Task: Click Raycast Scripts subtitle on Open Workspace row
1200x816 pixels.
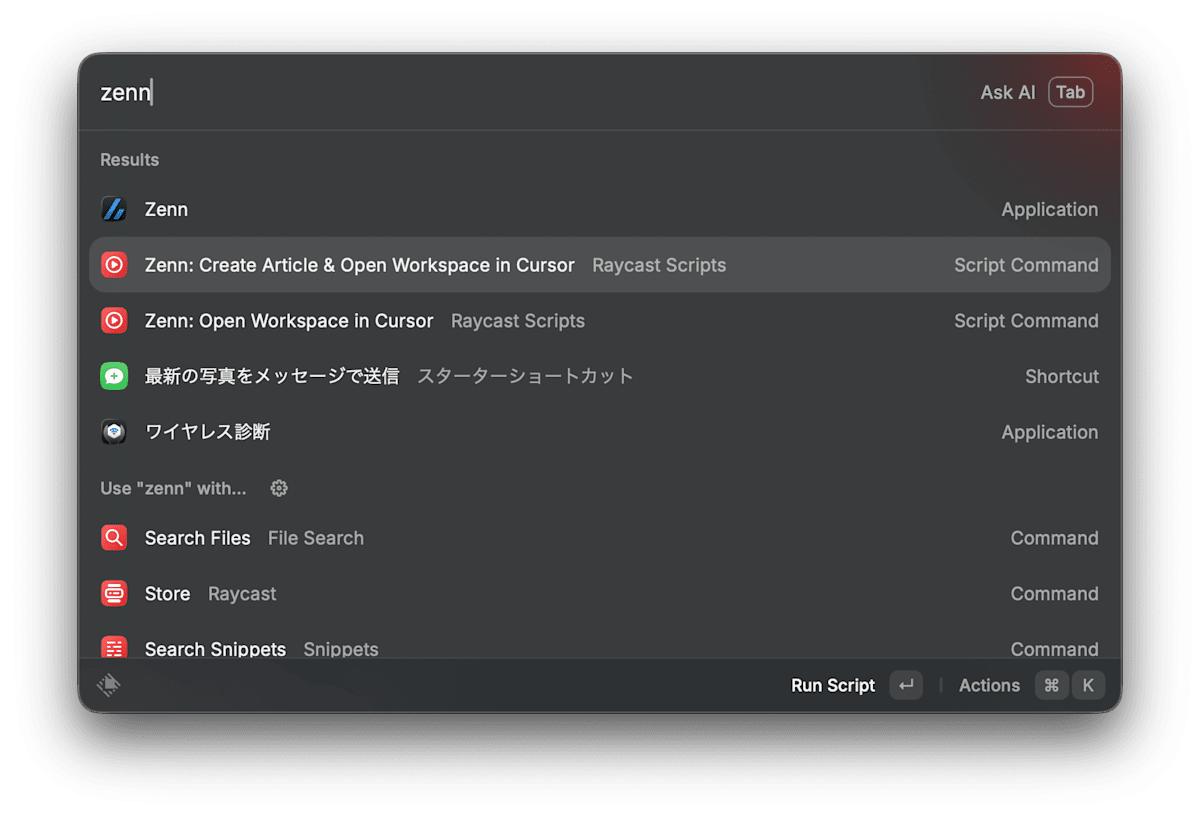Action: point(518,321)
